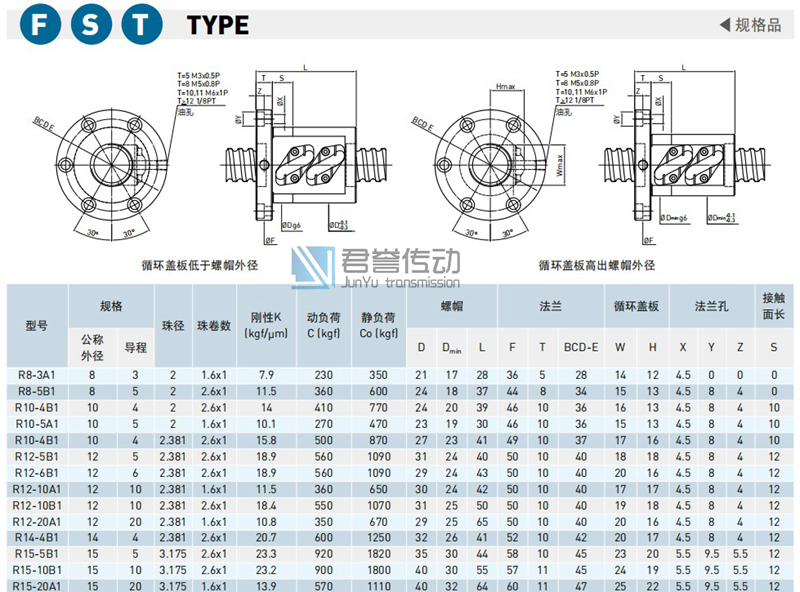
Task: Click the 型号 column header
Action: [x=36, y=326]
